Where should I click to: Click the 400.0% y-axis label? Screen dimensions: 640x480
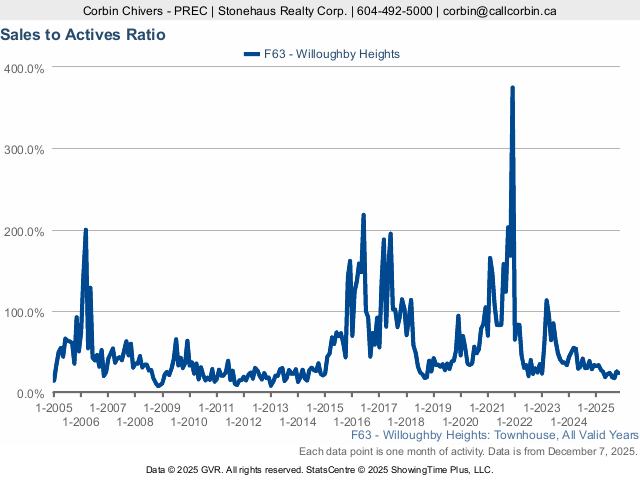pos(23,68)
